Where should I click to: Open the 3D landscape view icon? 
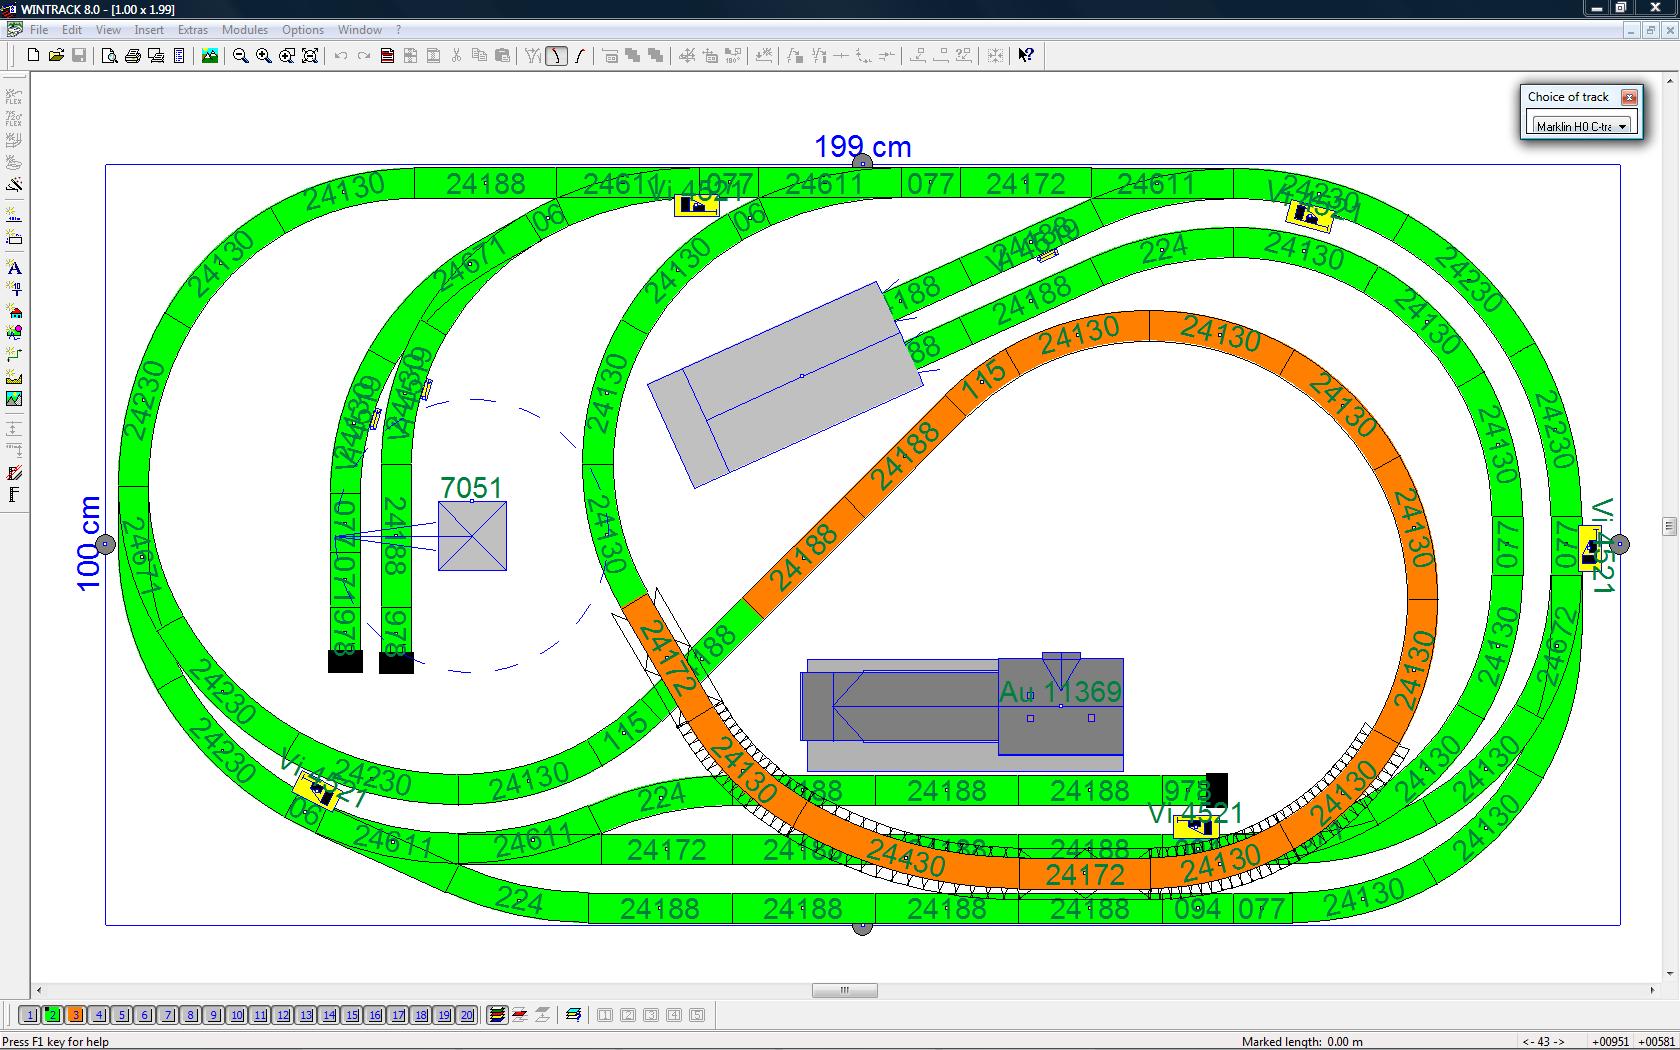tap(210, 56)
